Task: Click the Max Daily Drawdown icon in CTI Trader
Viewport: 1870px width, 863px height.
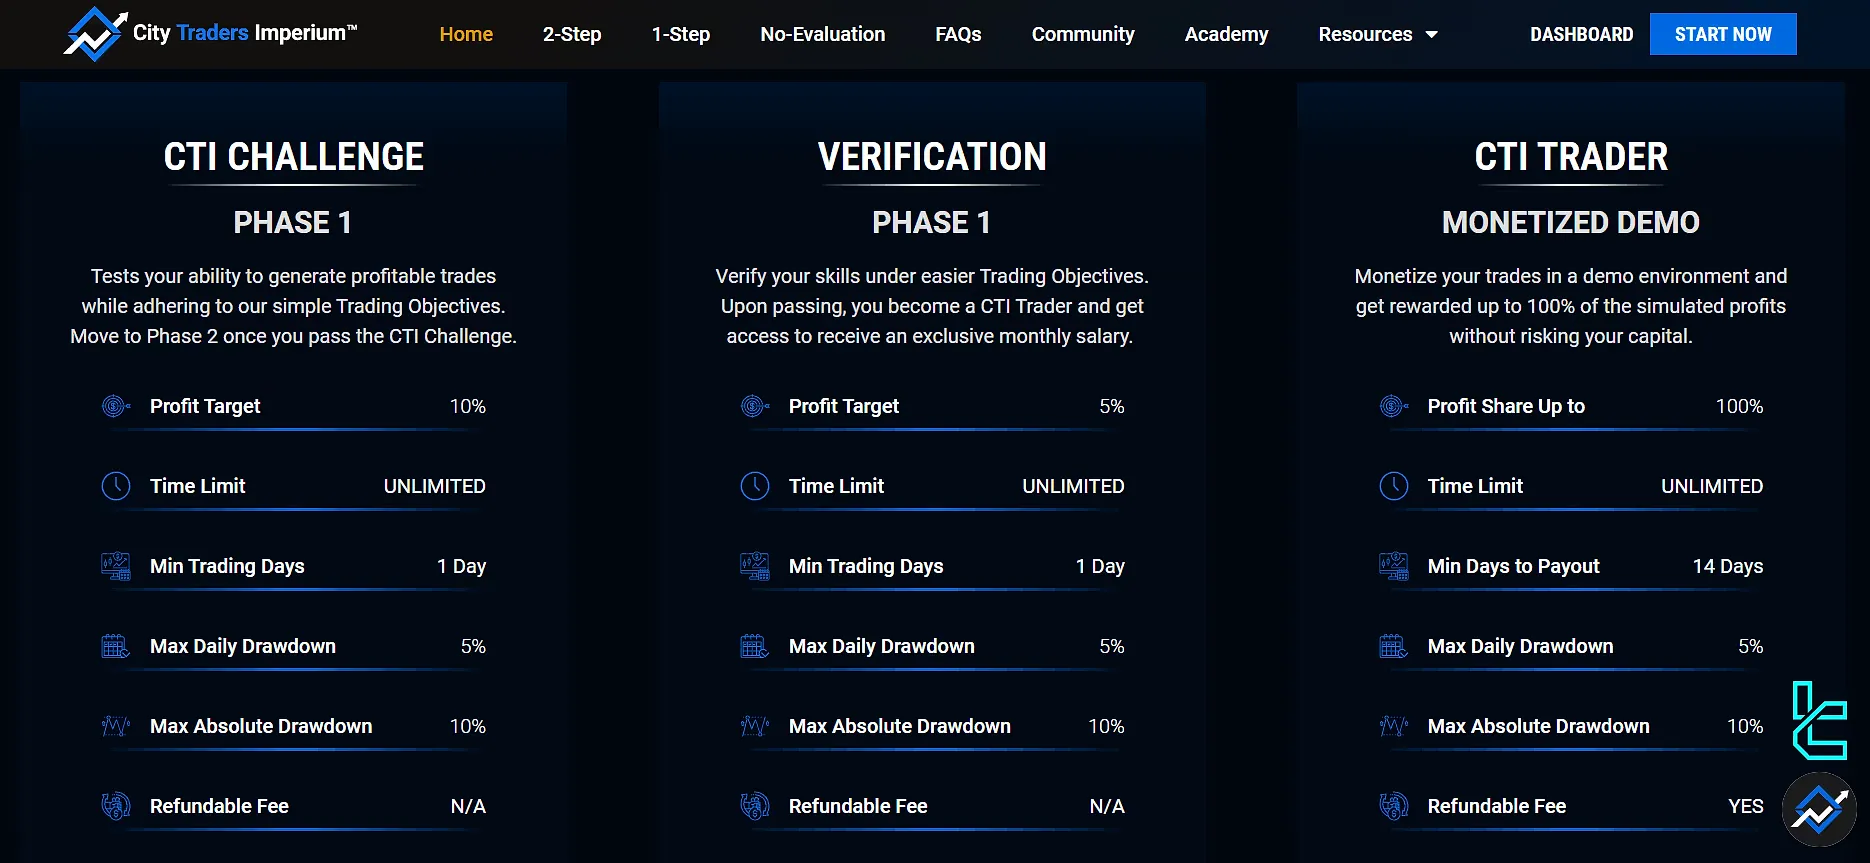Action: point(1394,646)
